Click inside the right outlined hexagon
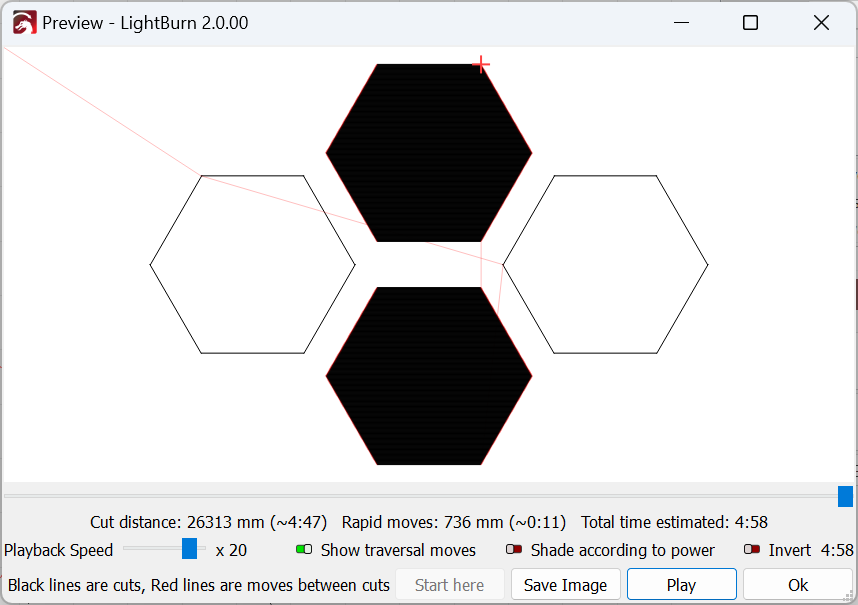The image size is (858, 605). point(605,264)
